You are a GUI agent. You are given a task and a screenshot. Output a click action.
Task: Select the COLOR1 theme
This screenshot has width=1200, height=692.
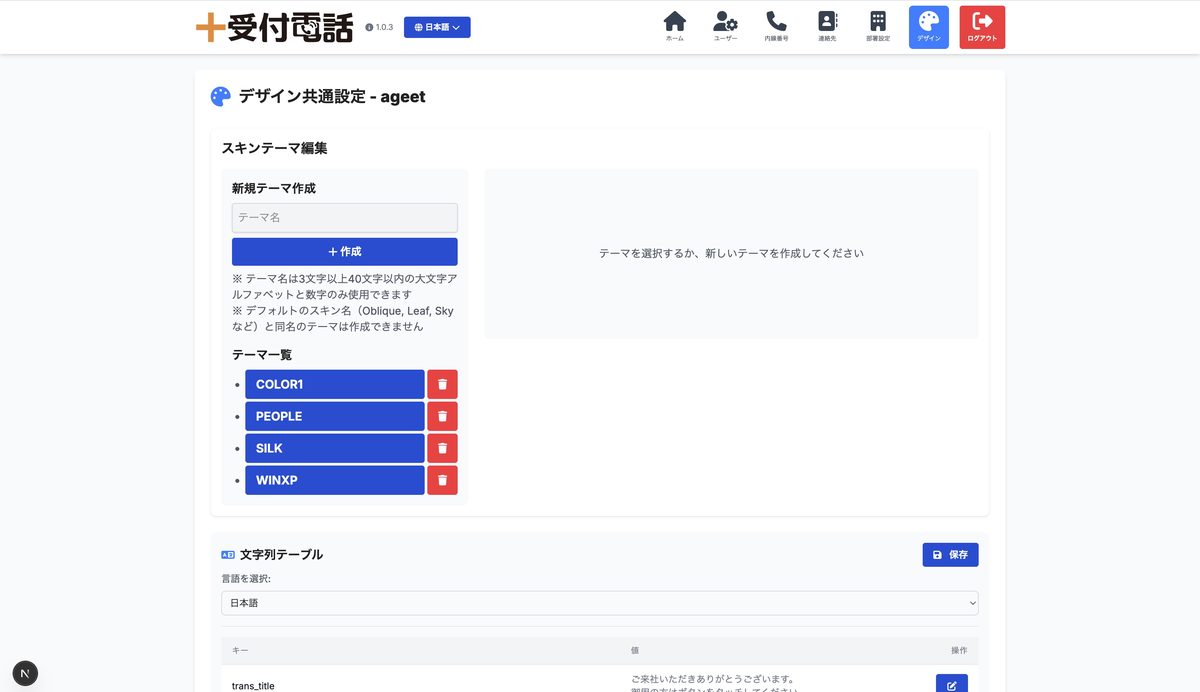[335, 384]
